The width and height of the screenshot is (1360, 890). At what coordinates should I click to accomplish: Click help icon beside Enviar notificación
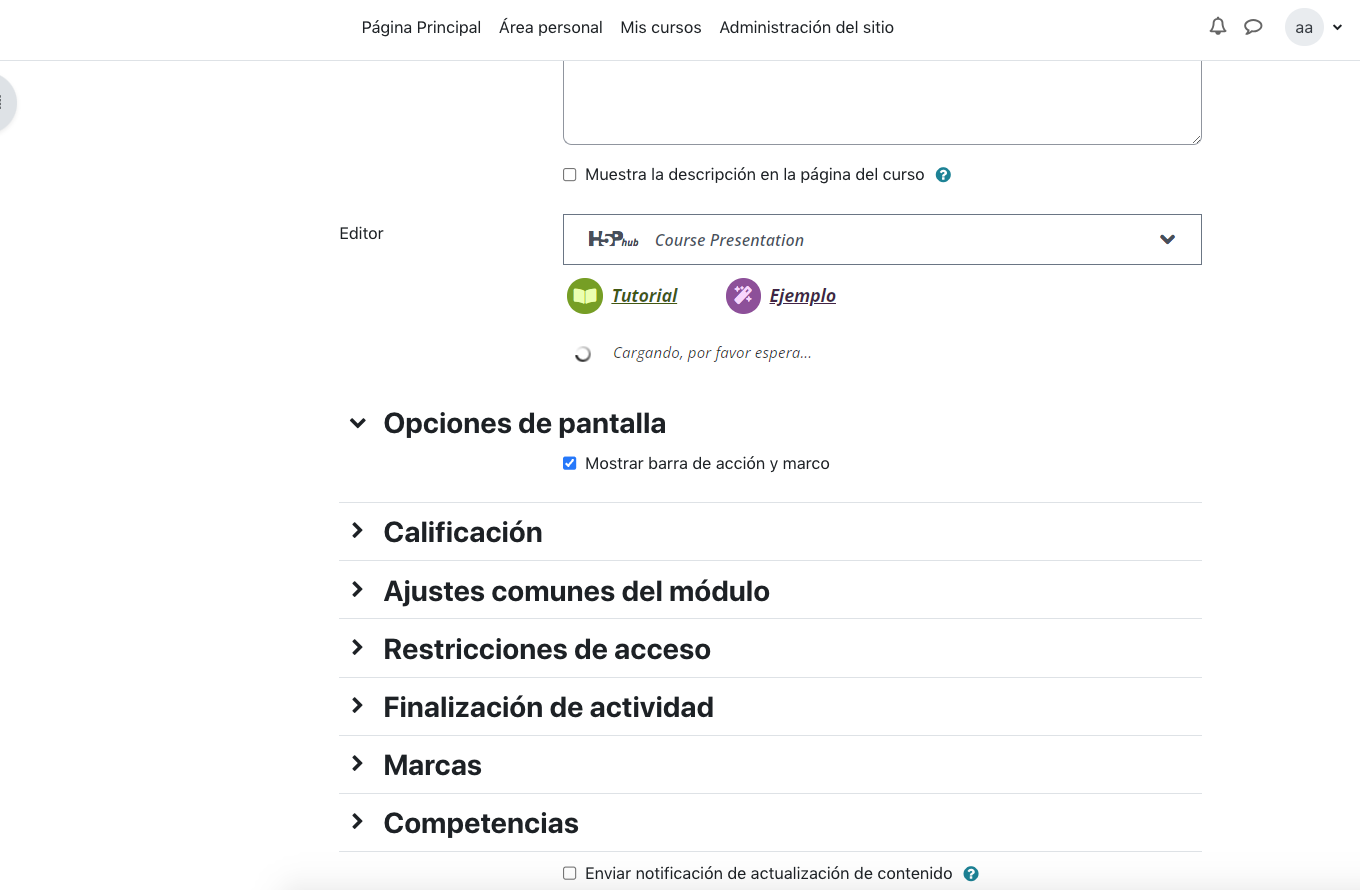coord(970,874)
